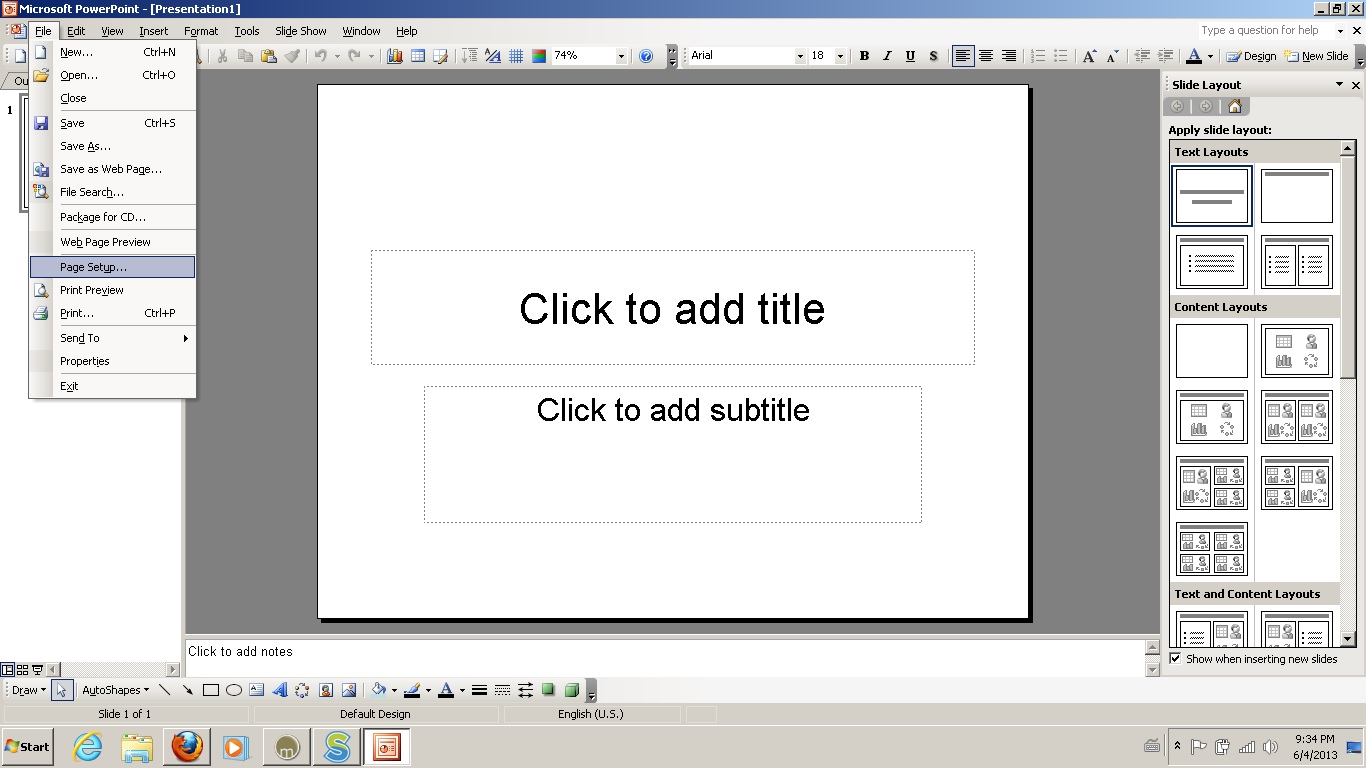Increase font size icon

1090,56
